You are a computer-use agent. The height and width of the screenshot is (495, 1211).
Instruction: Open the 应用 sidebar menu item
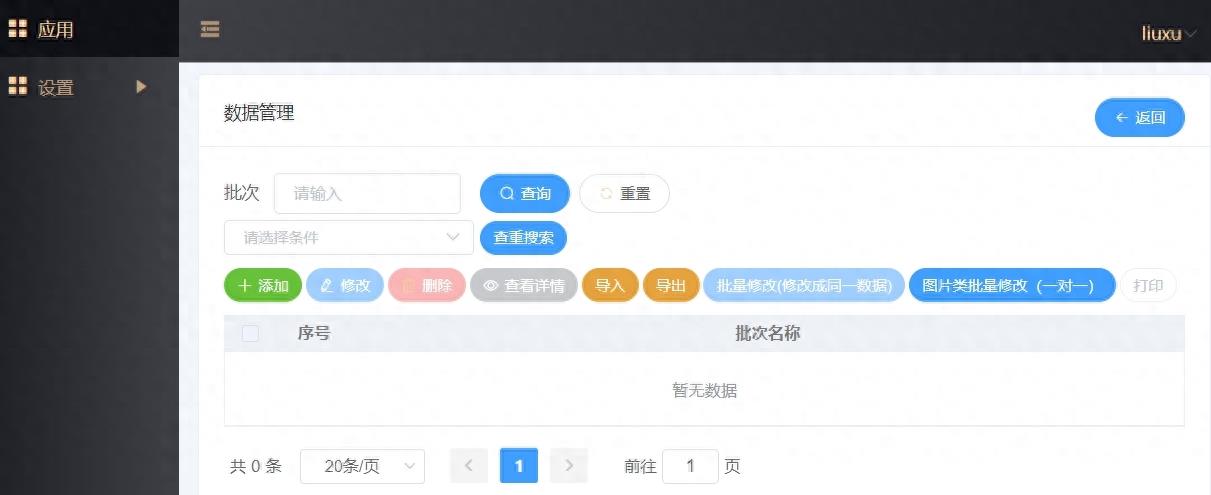(89, 29)
